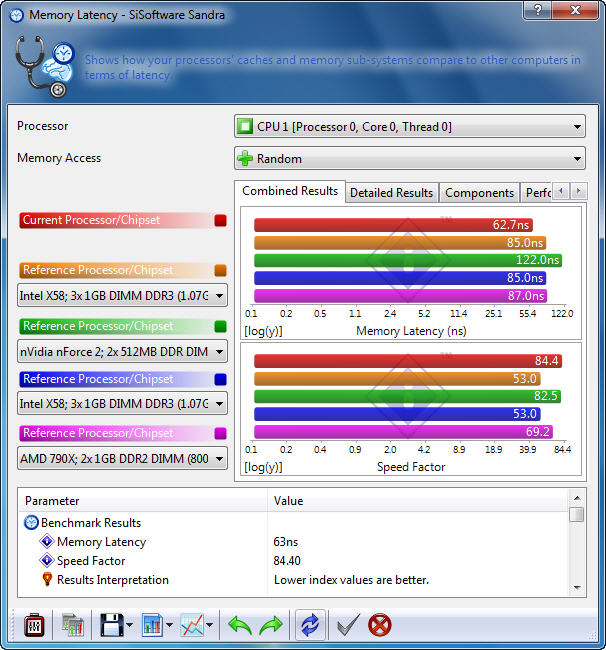Open the nVidia nForce 2 dropdown
Image resolution: width=606 pixels, height=650 pixels.
pyautogui.click(x=122, y=352)
